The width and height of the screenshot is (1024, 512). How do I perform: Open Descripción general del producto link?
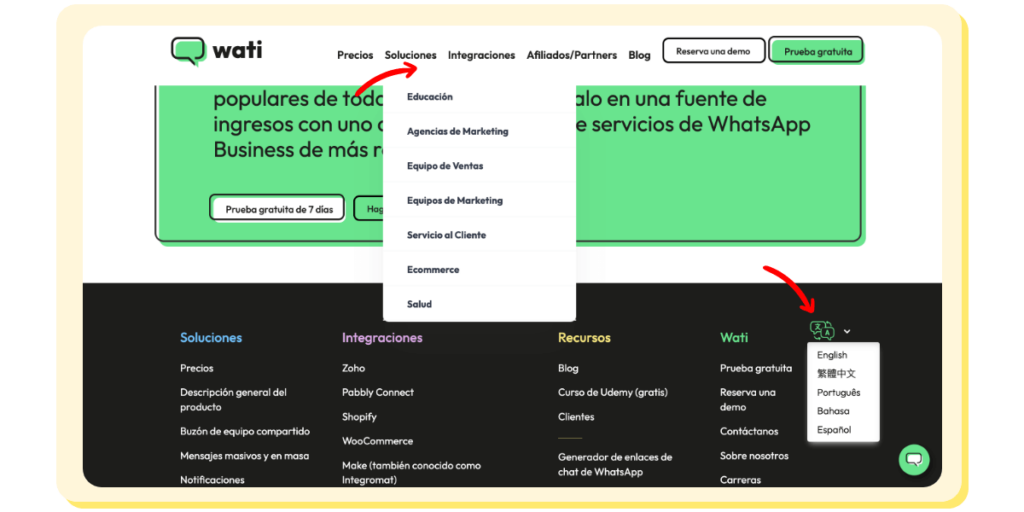(233, 400)
